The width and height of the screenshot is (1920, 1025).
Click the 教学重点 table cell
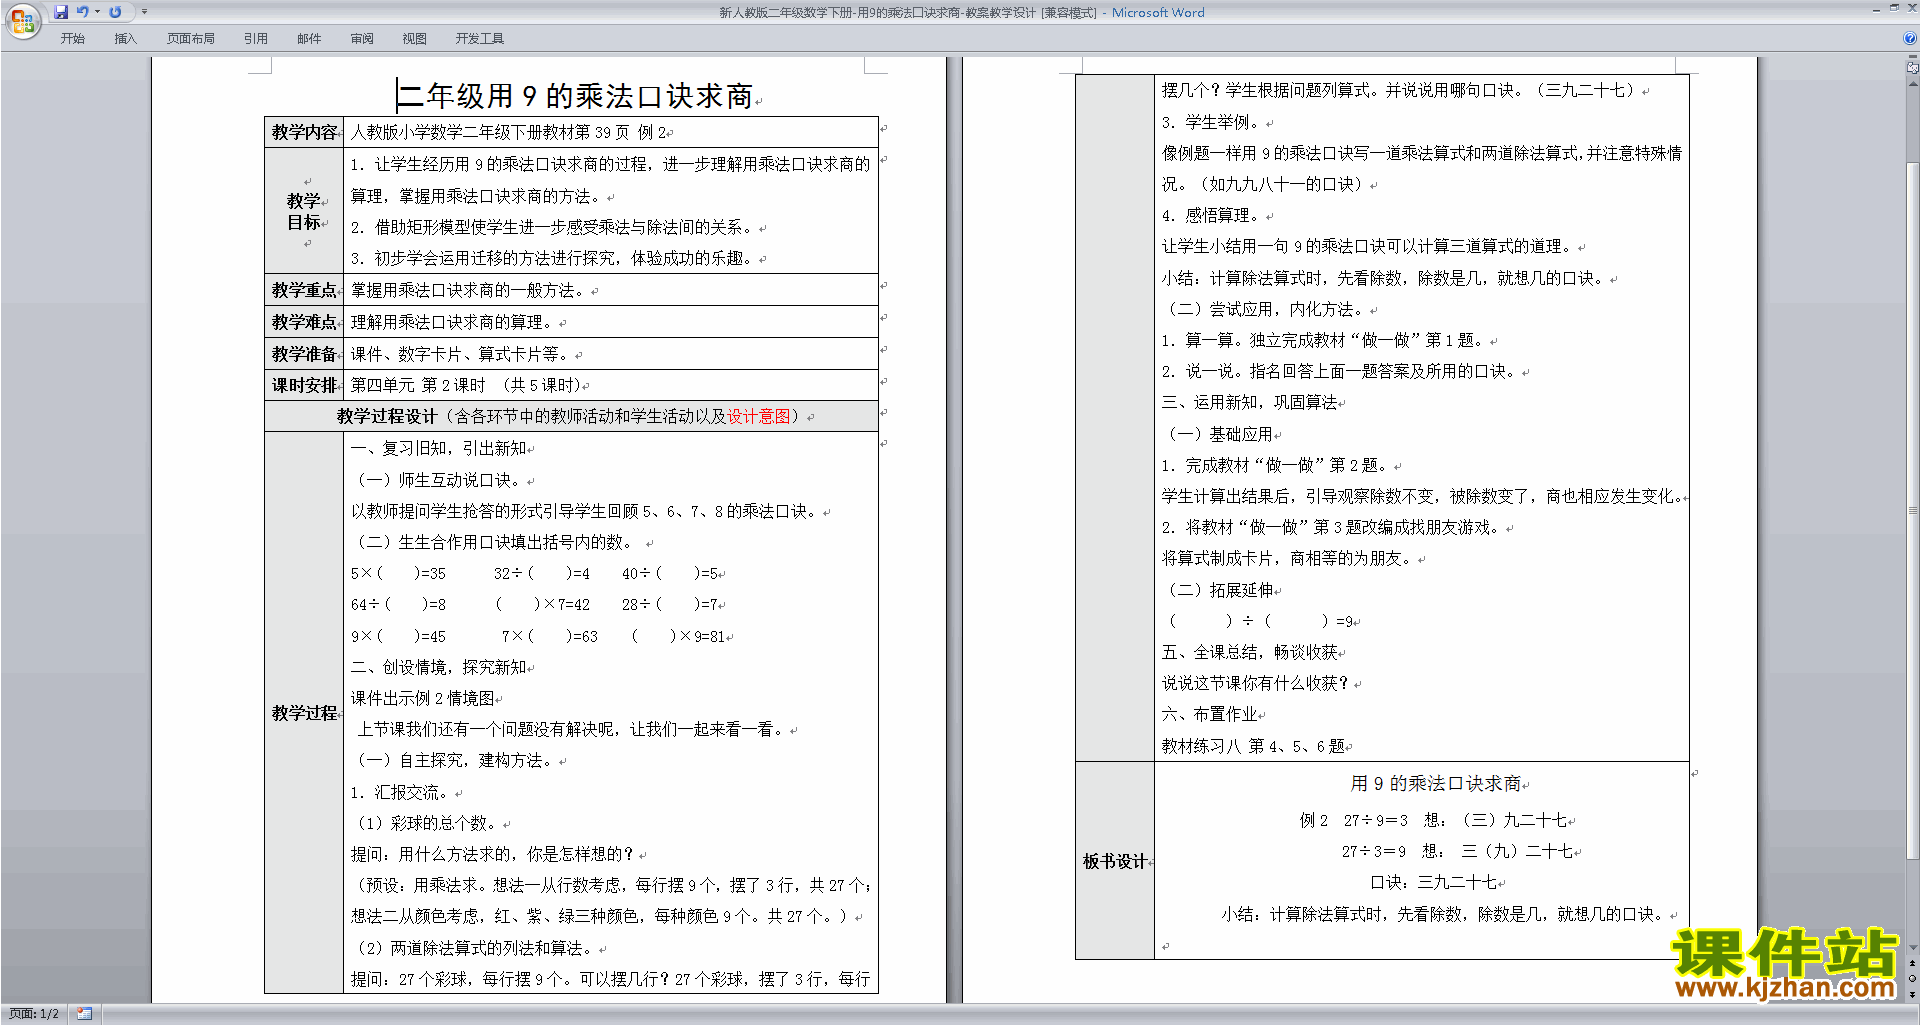click(x=304, y=290)
